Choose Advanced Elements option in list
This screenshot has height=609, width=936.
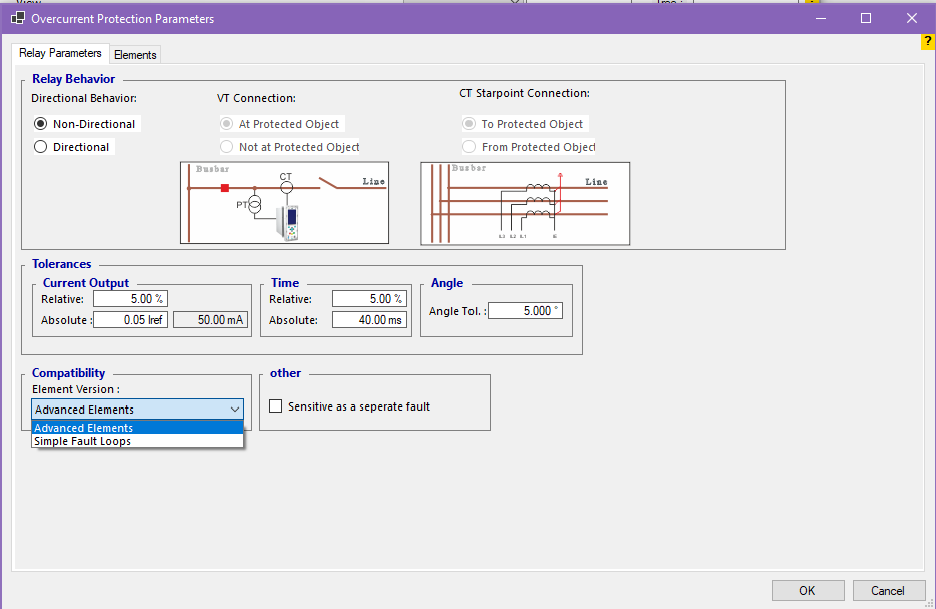click(x=84, y=428)
